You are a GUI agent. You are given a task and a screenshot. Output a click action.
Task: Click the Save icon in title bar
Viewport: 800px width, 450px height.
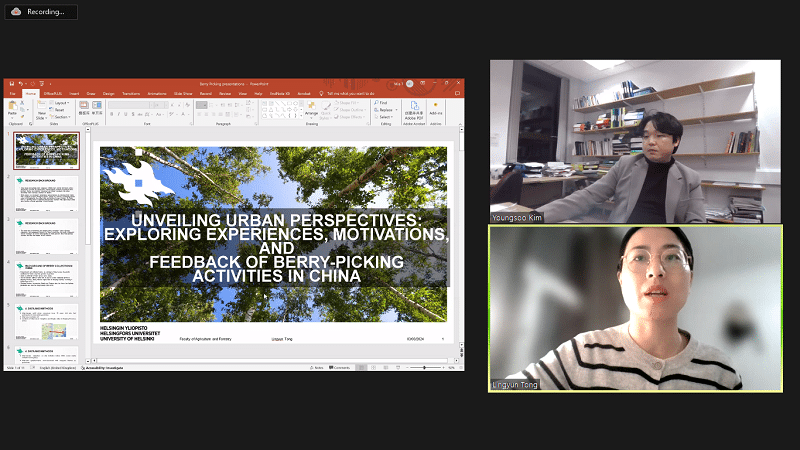coord(10,84)
